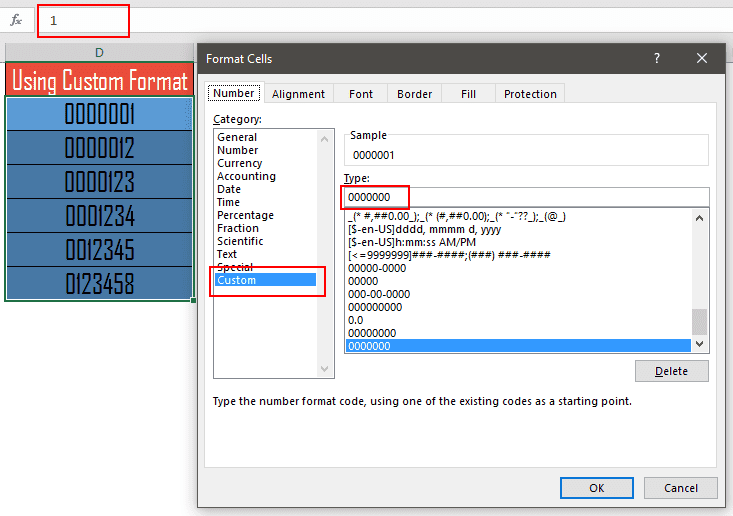
Task: Confirm with the OK button
Action: coord(596,488)
